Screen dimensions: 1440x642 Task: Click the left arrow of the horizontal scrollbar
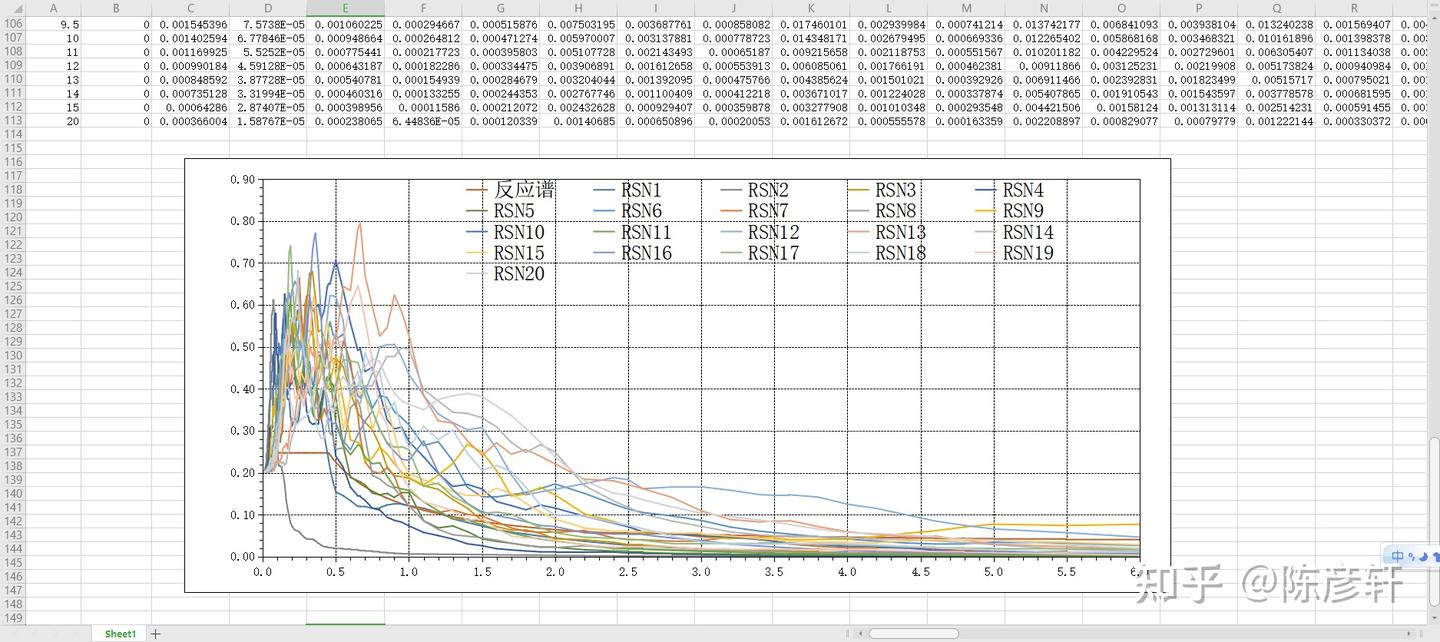point(862,633)
